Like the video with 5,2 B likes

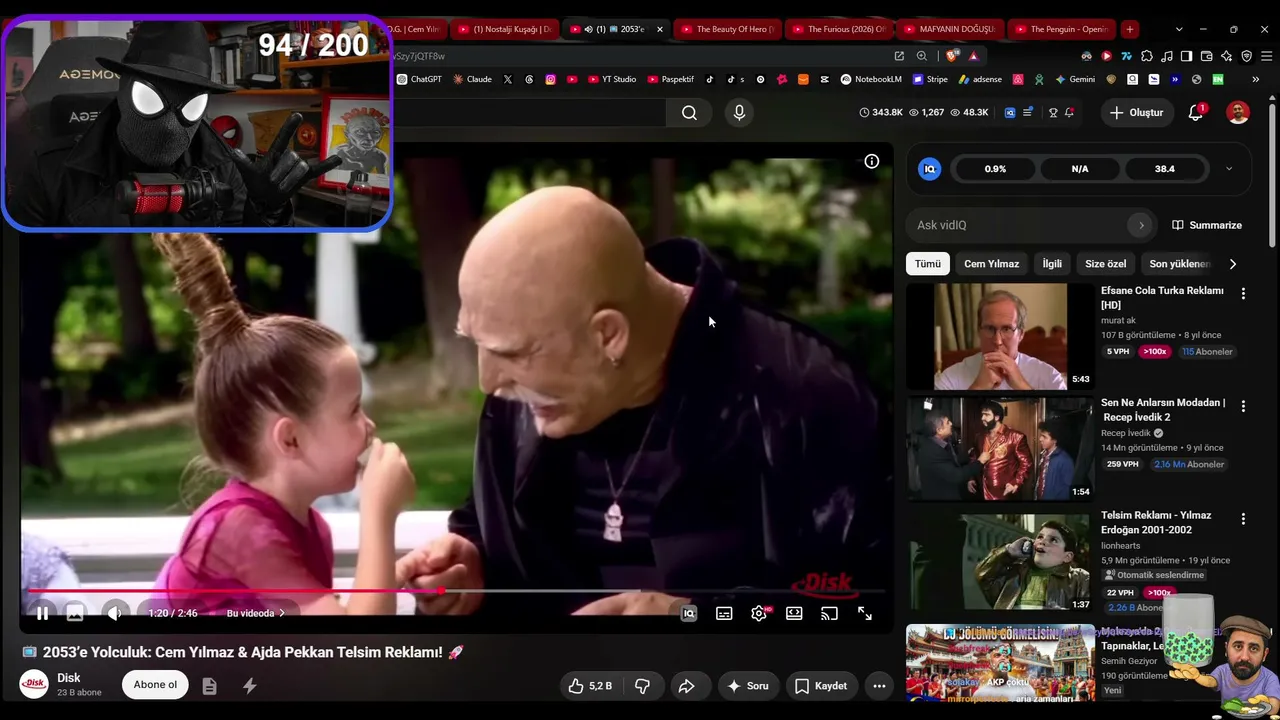pyautogui.click(x=590, y=686)
